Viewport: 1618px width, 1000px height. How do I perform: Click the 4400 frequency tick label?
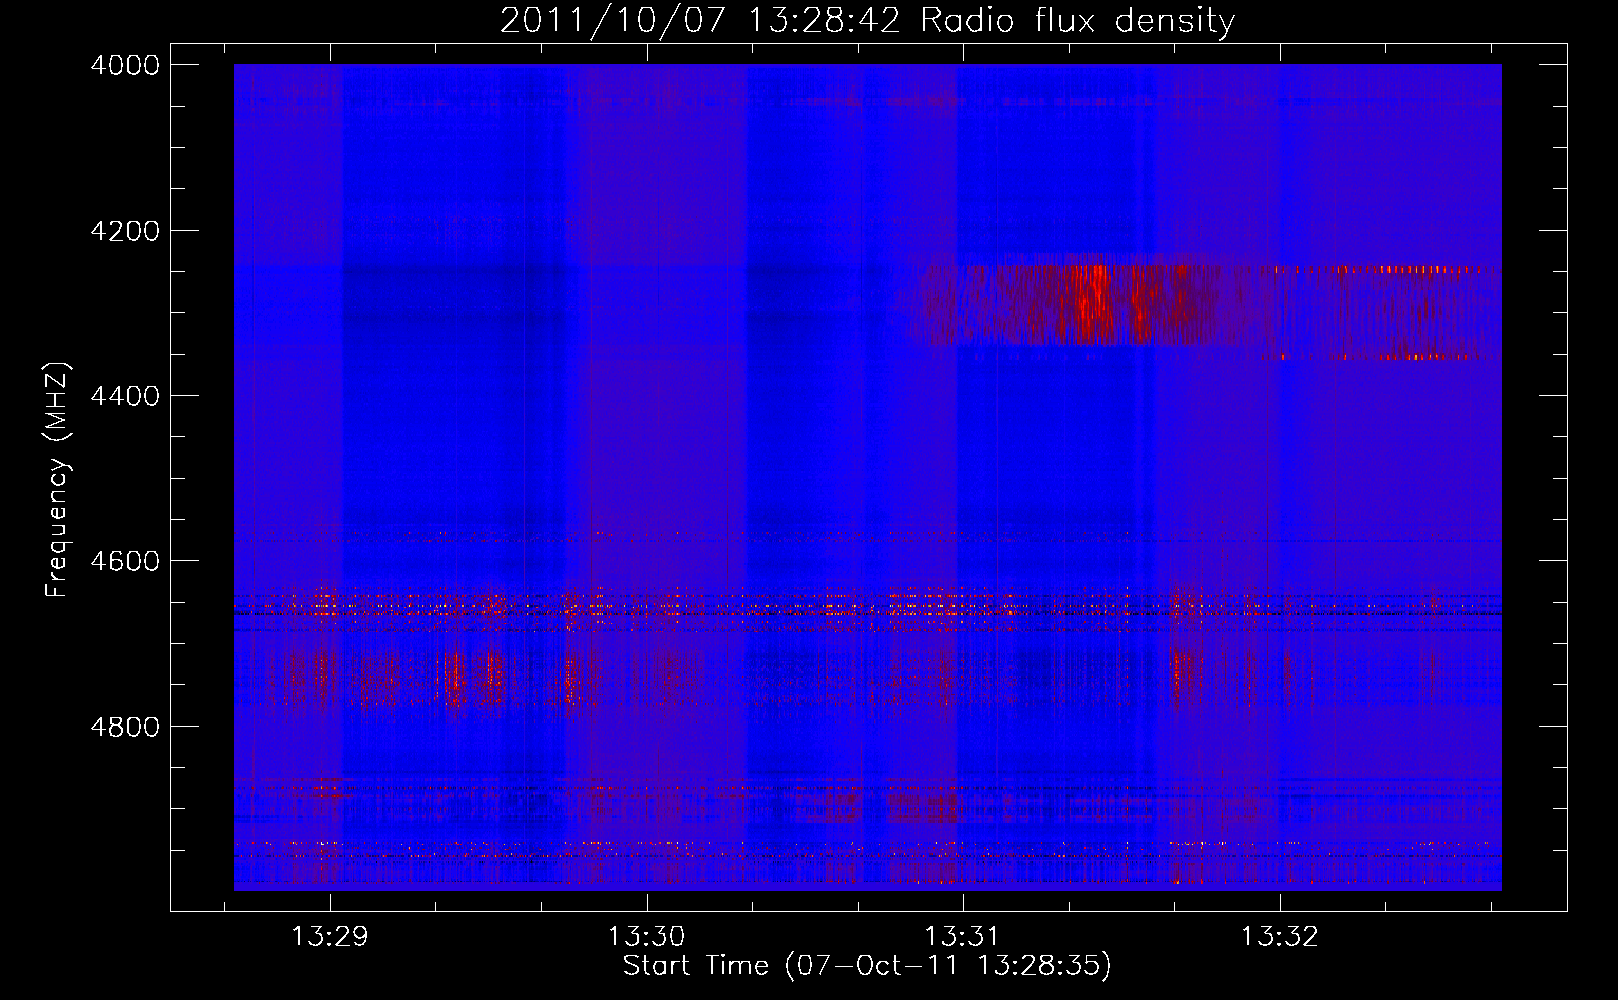[125, 396]
